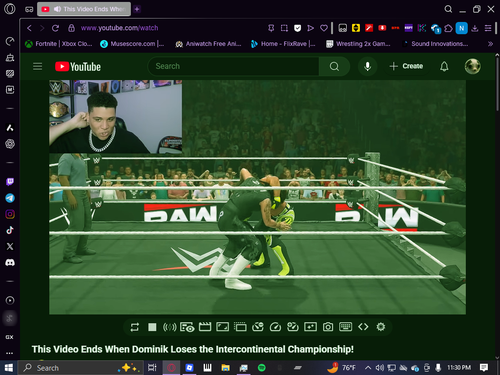Open the Wrestling 2x Gam... bookmark
500x375 pixels.
click(358, 44)
